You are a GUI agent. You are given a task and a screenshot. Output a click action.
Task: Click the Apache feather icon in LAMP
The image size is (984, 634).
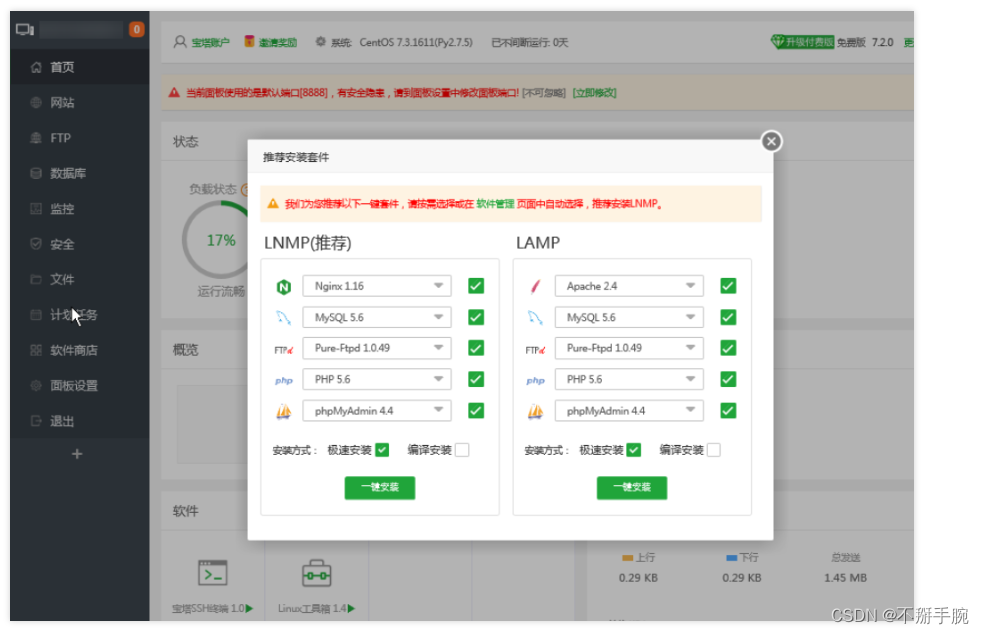535,287
